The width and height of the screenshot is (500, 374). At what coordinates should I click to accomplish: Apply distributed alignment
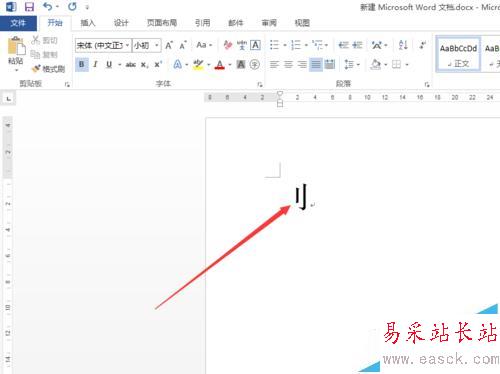tap(330, 64)
